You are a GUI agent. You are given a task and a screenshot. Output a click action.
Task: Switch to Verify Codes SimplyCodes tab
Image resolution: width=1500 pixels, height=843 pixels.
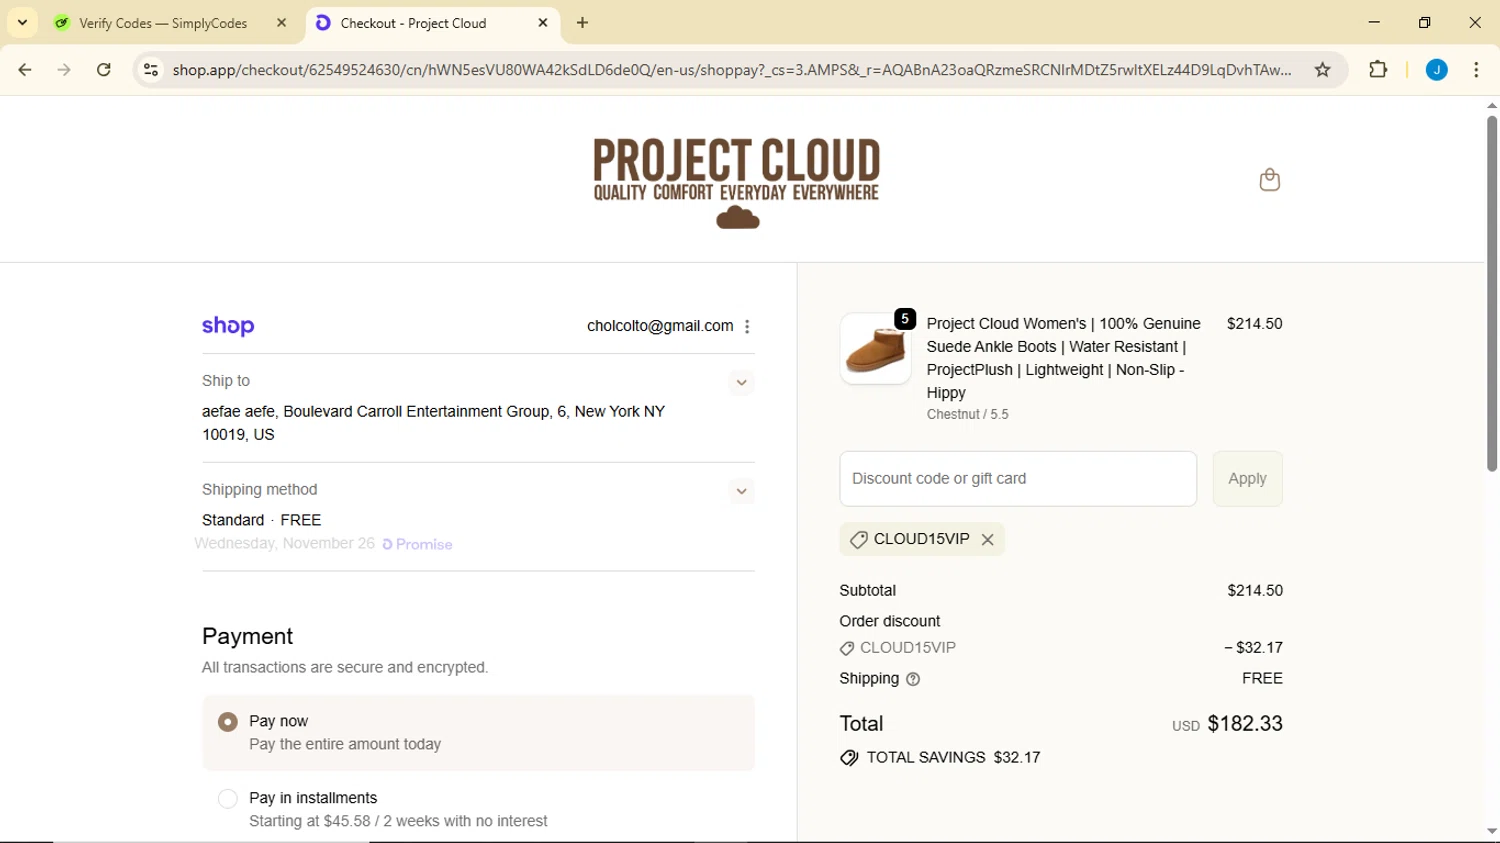point(163,23)
